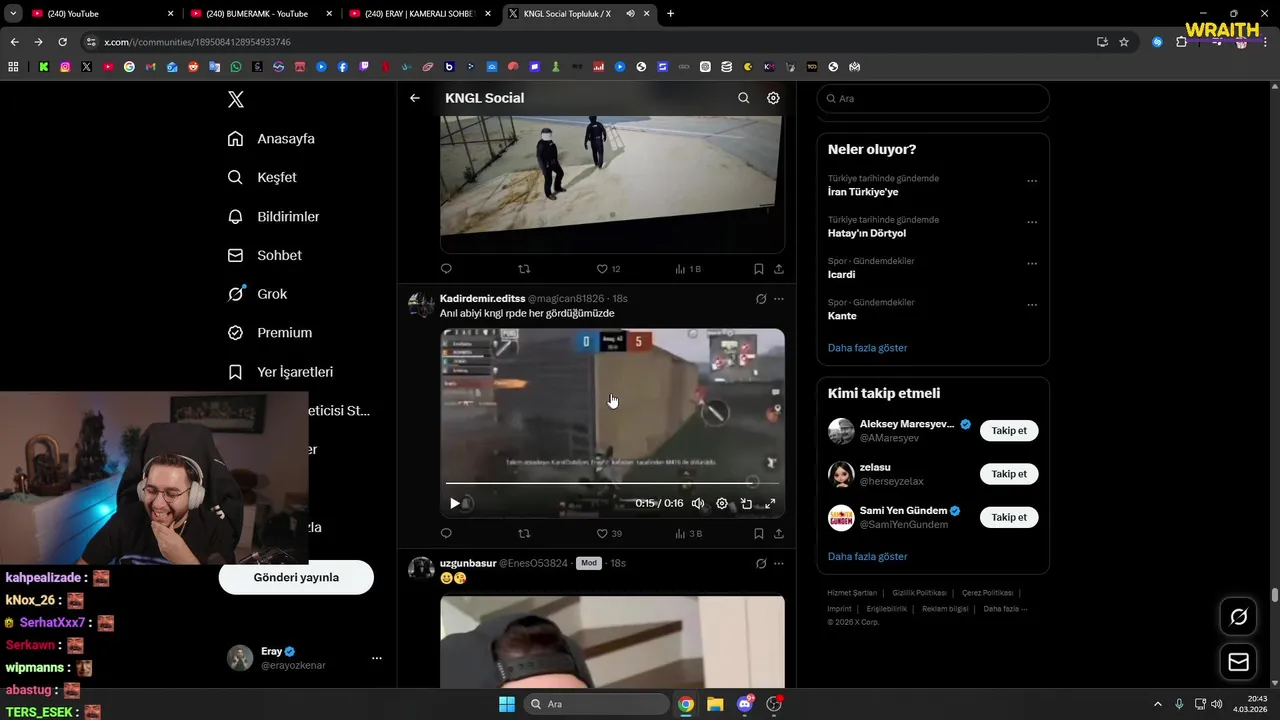Select Premium in the sidebar
The image size is (1280, 720).
click(x=269, y=333)
